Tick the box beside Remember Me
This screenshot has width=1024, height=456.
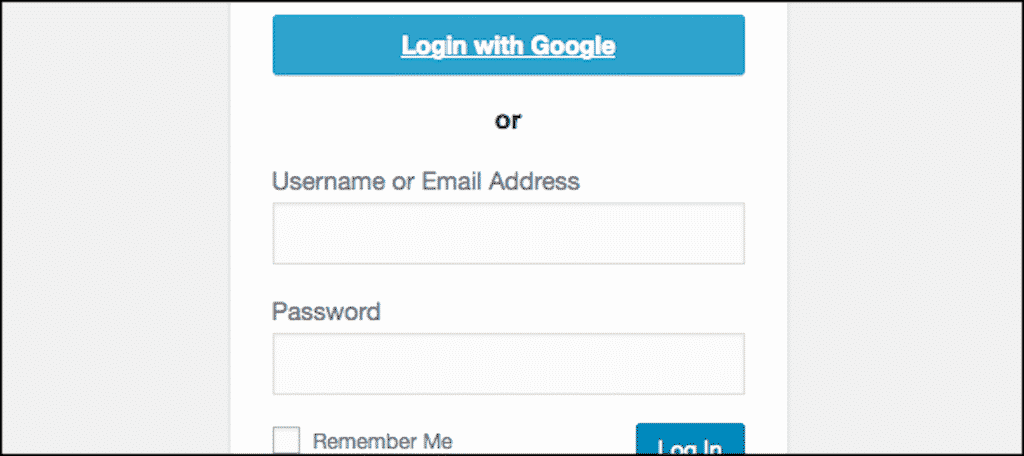[x=287, y=440]
